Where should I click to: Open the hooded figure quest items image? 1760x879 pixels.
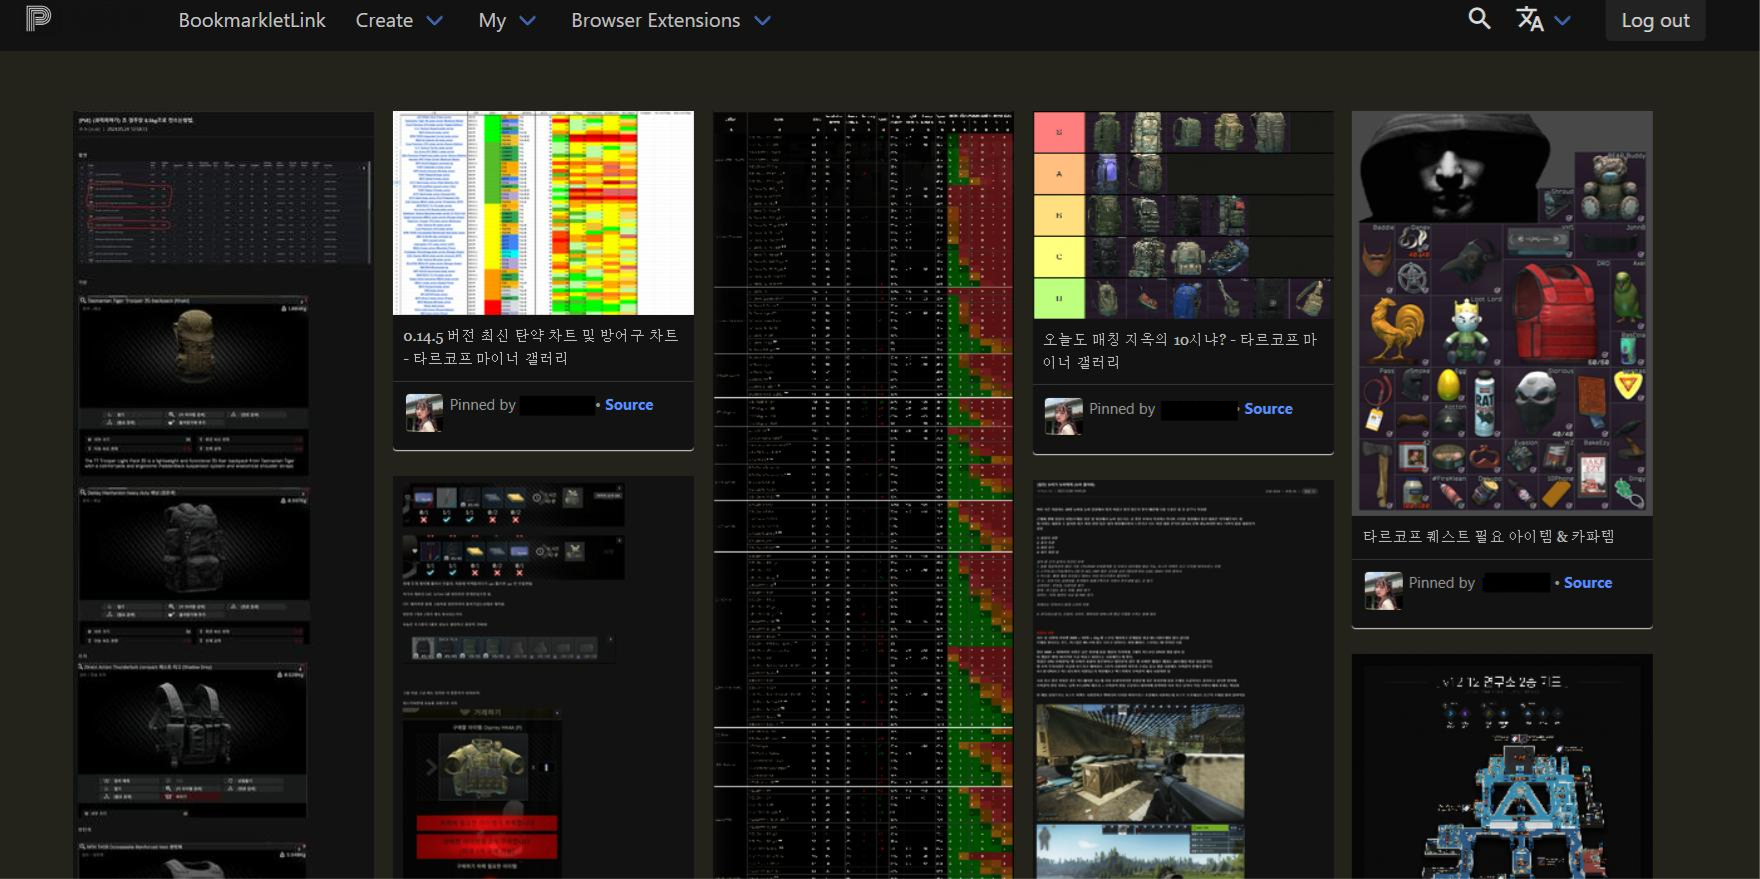tap(1501, 313)
